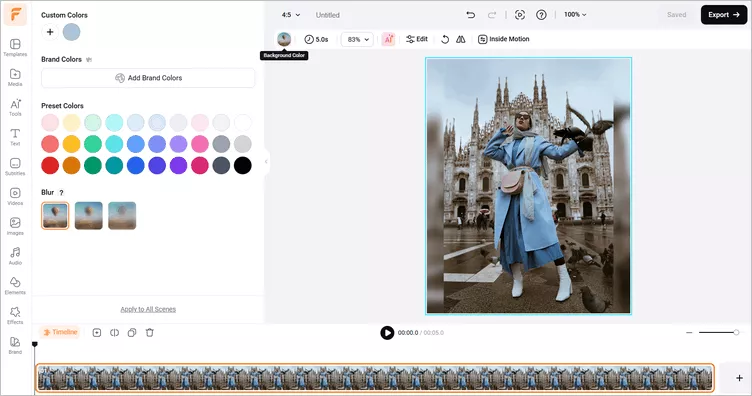This screenshot has height=396, width=752.
Task: Open the 100% zoom dropdown
Action: [x=575, y=15]
